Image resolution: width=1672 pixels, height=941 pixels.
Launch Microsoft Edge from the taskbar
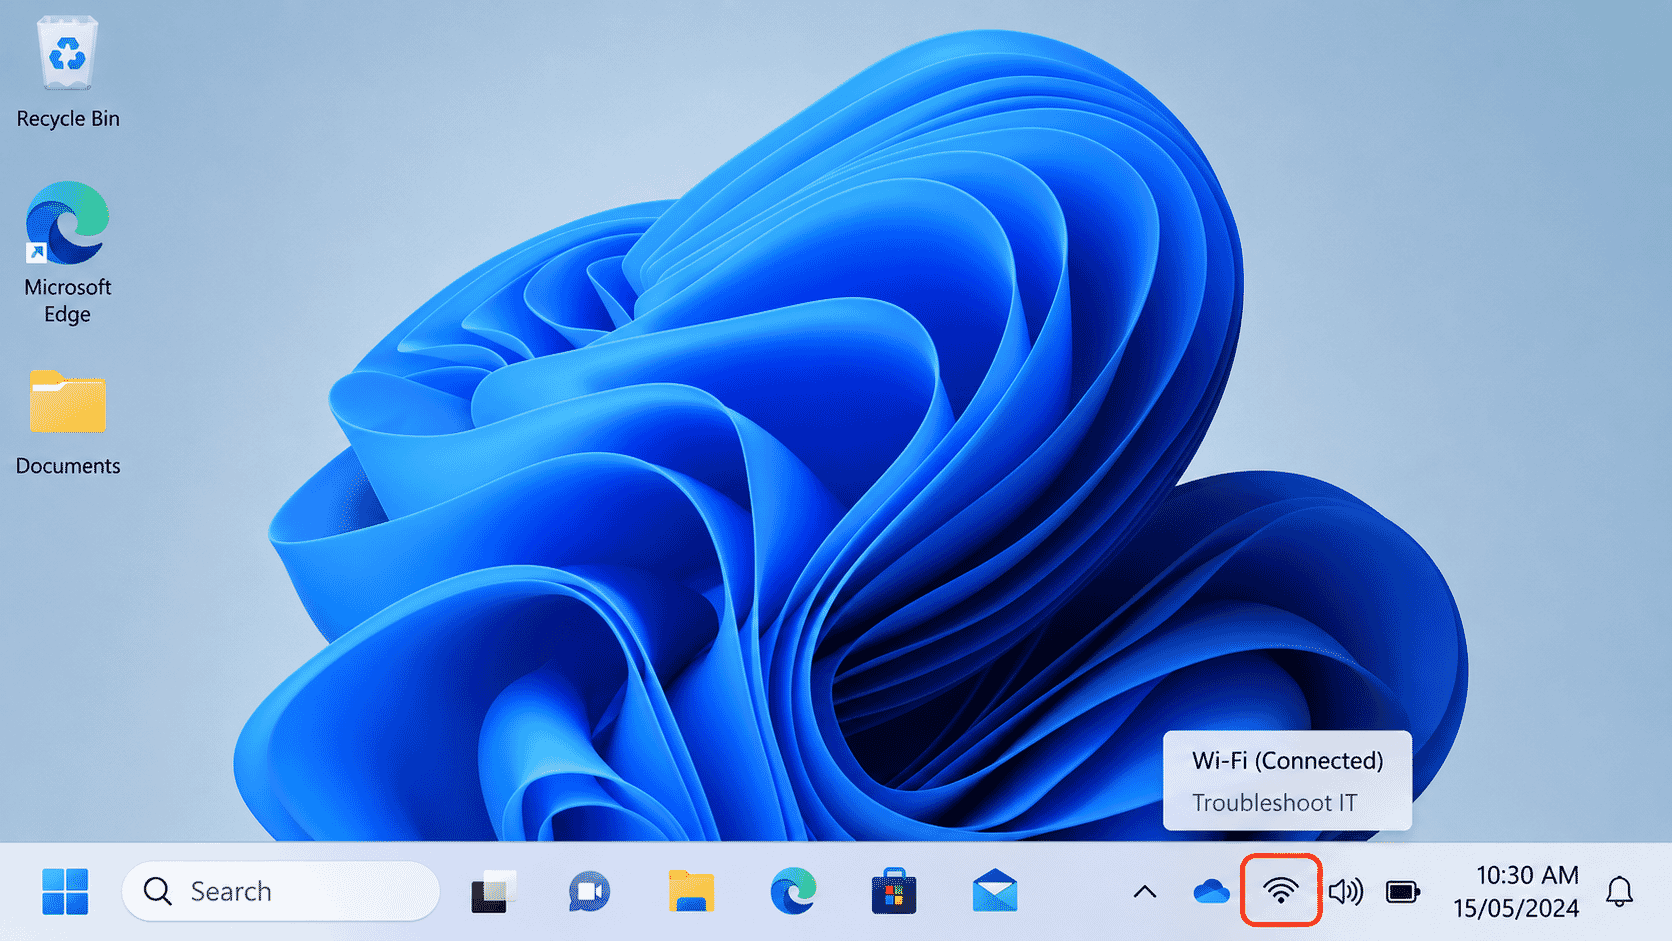793,891
